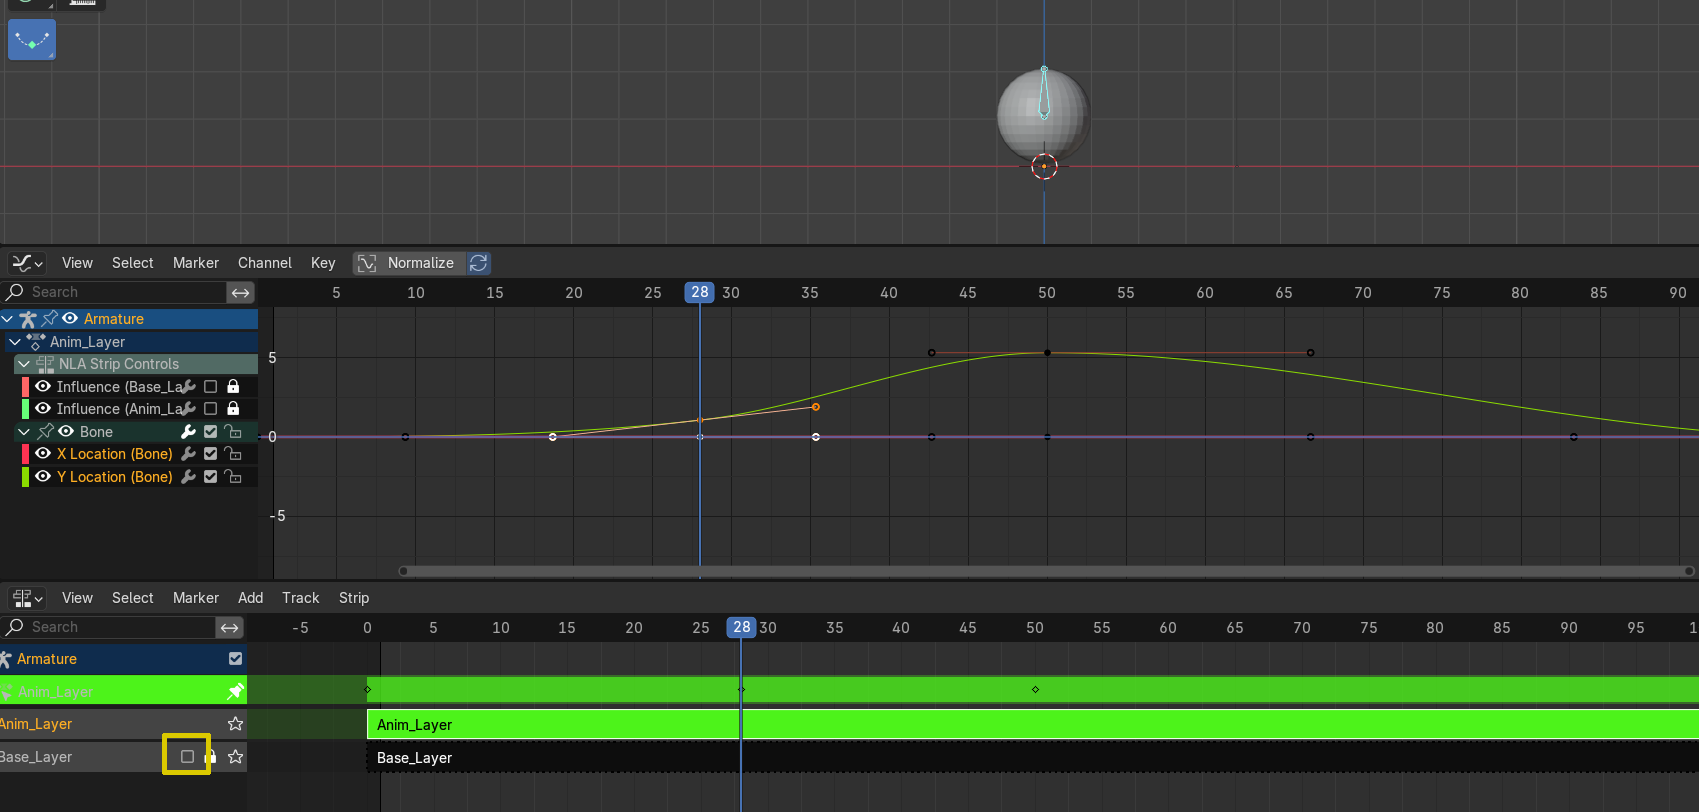Image resolution: width=1699 pixels, height=812 pixels.
Task: Enable the Base_Layer track checkbox
Action: click(x=187, y=757)
